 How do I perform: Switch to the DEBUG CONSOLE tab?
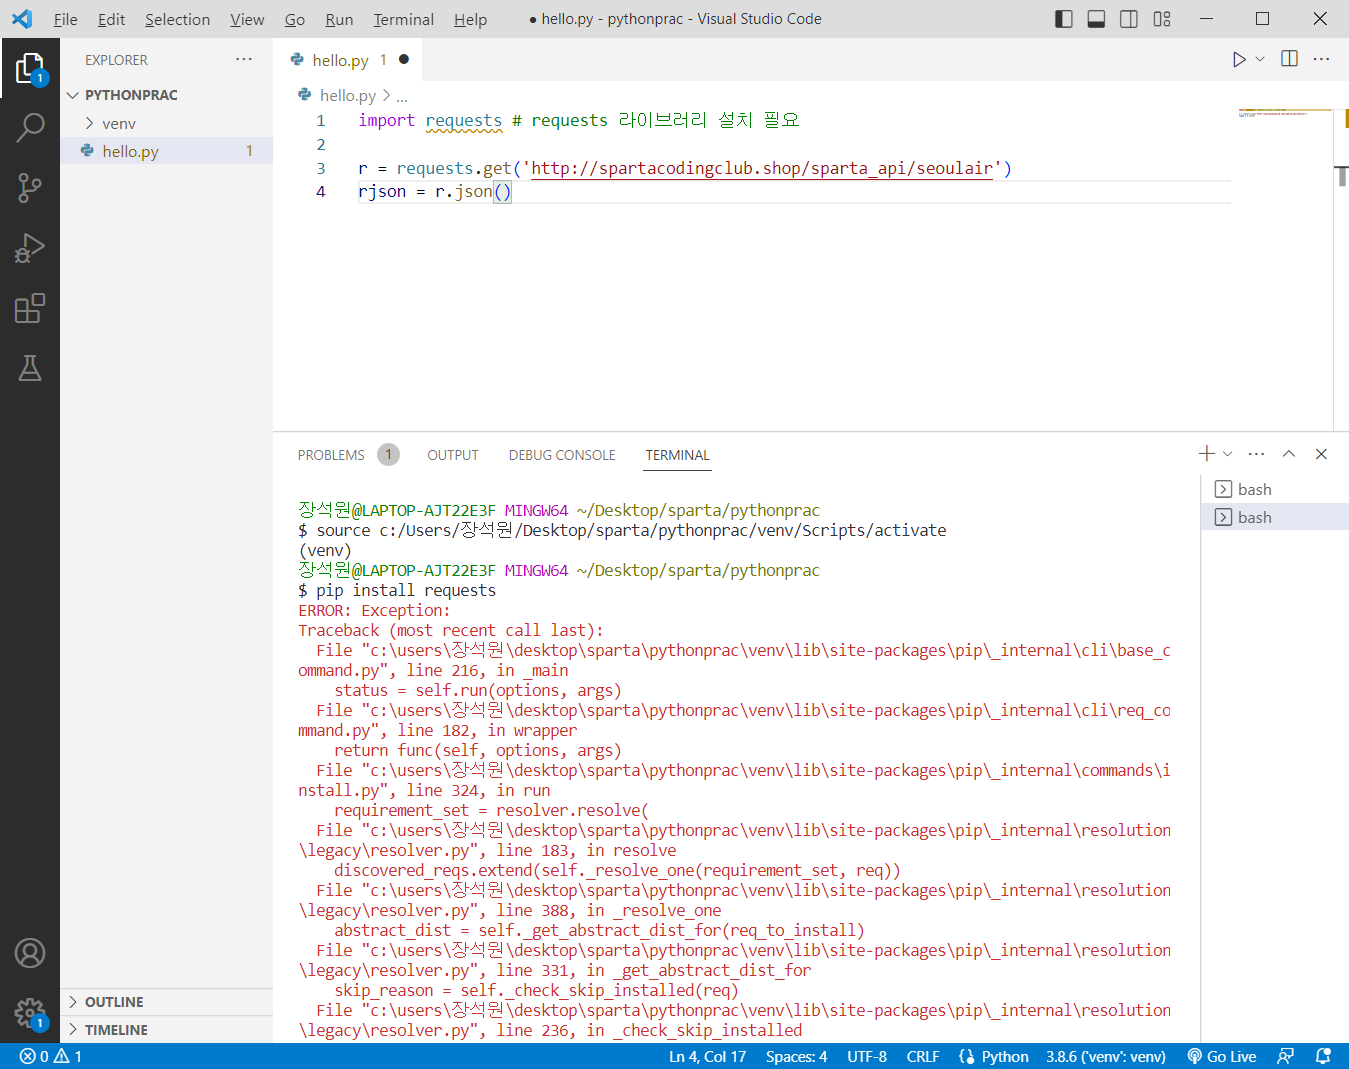pos(562,455)
